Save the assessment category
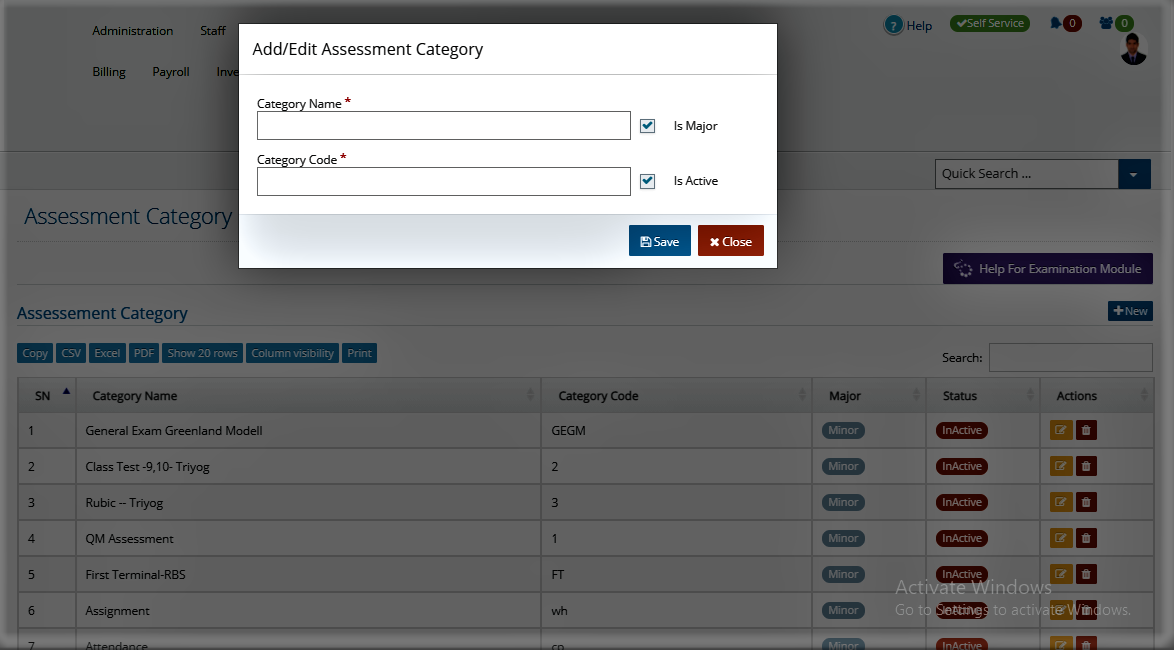The image size is (1174, 650). [x=660, y=240]
